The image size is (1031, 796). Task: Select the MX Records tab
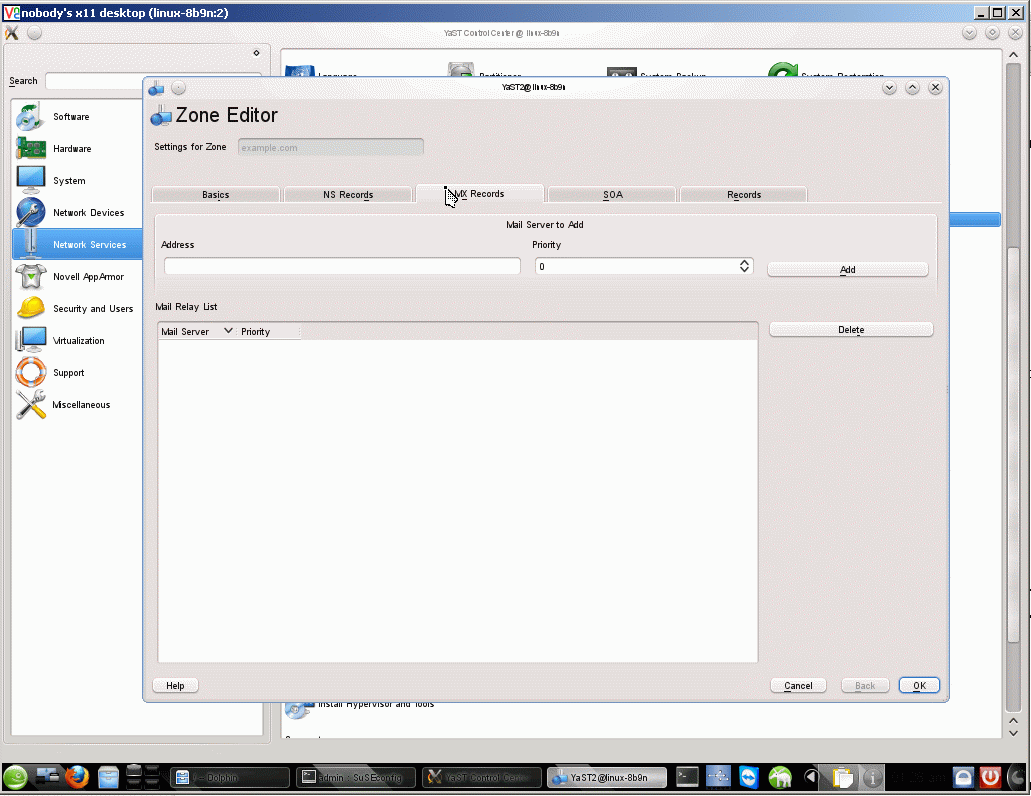(x=479, y=194)
